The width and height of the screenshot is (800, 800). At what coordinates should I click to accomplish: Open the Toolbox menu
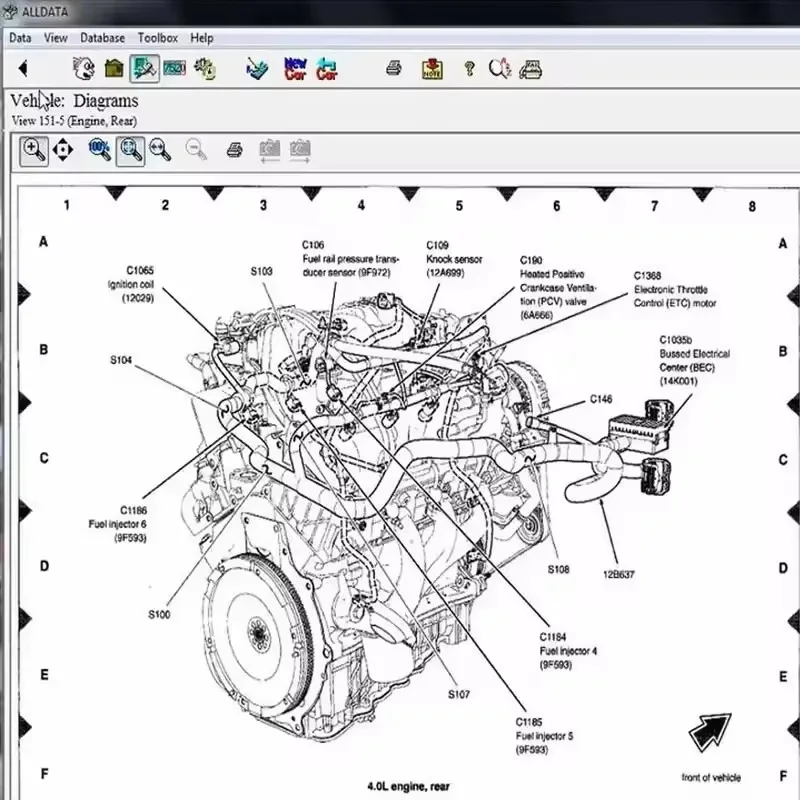(x=157, y=37)
